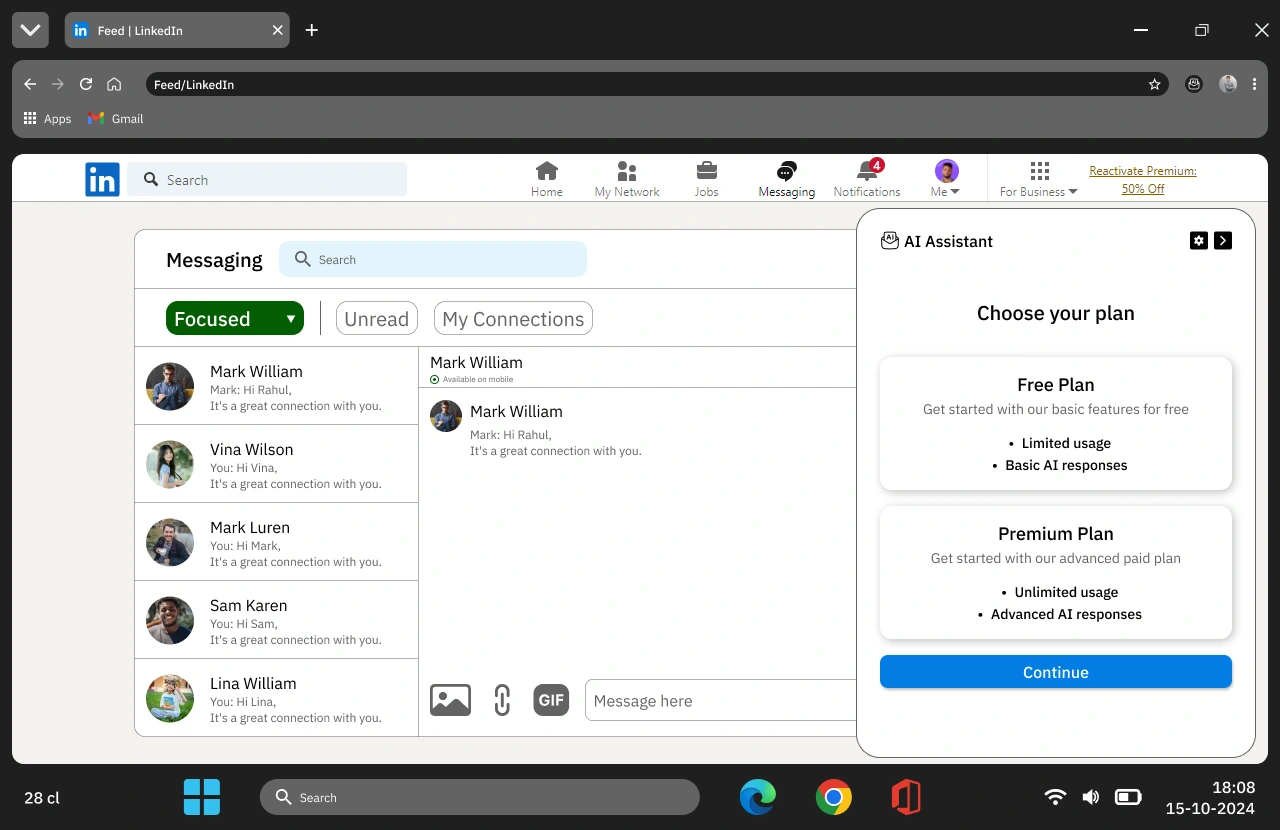Expand the Focused filter dropdown
This screenshot has height=830, width=1280.
(x=235, y=318)
